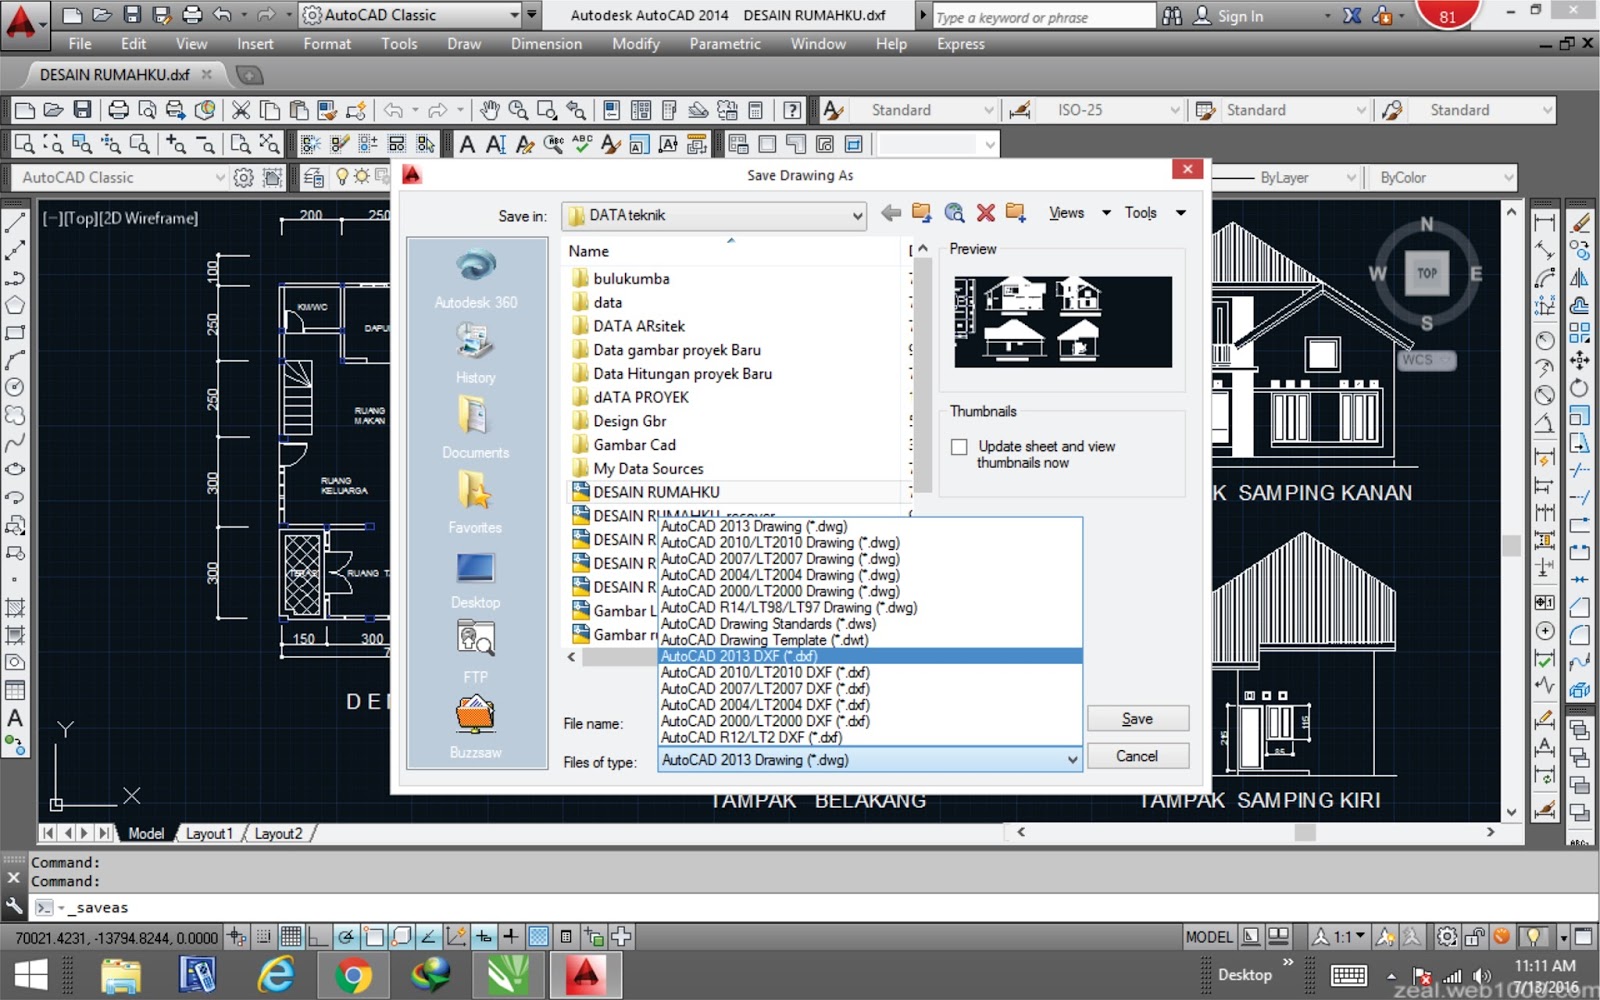Open the WCS dropdown under ViewCube
Viewport: 1600px width, 1000px height.
point(1427,360)
